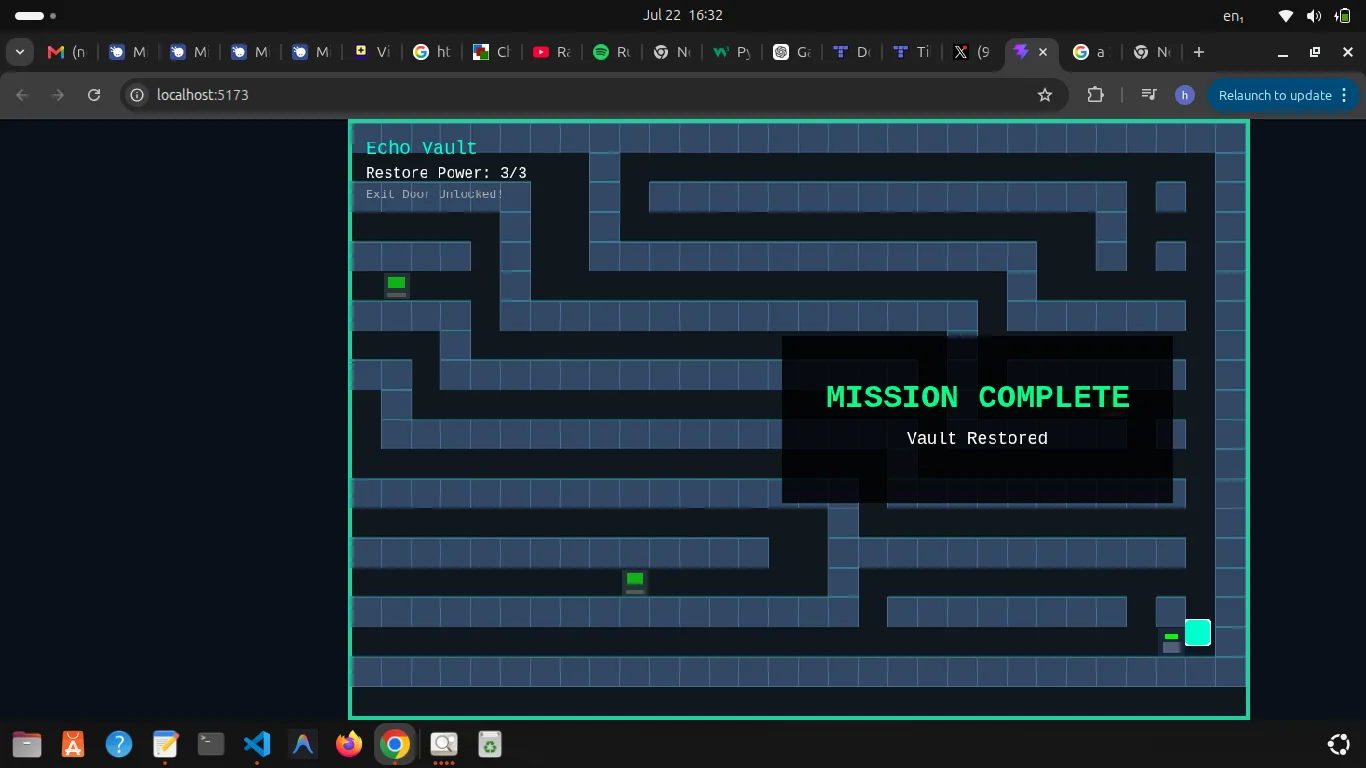Click the 'MISSION COMPLETE' heading
1366x768 pixels.
point(978,397)
